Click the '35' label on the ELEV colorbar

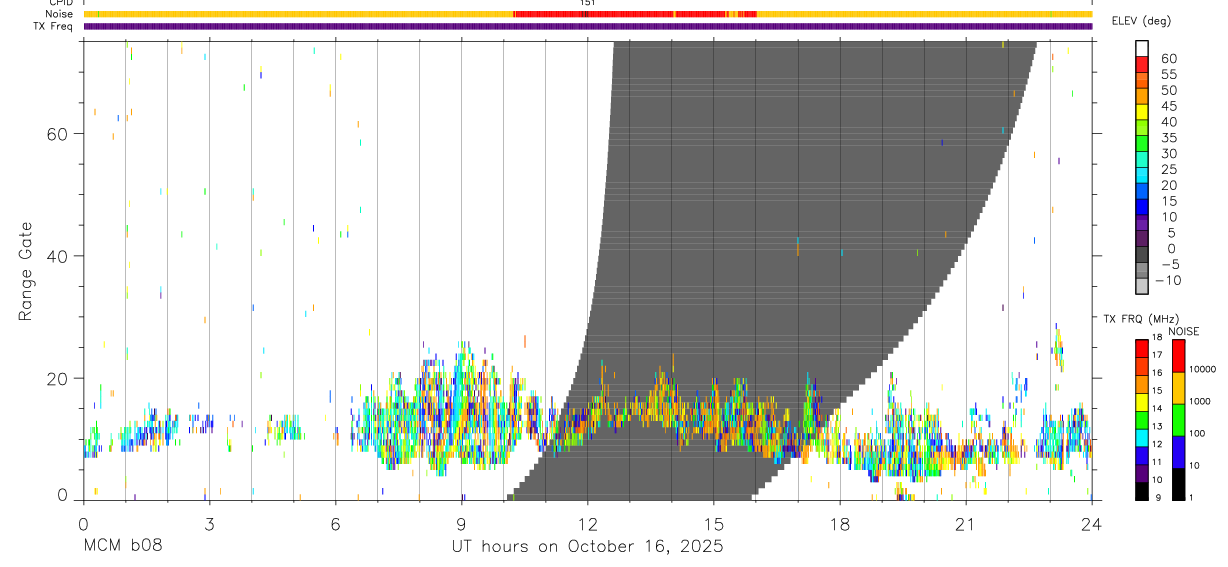tap(1168, 137)
